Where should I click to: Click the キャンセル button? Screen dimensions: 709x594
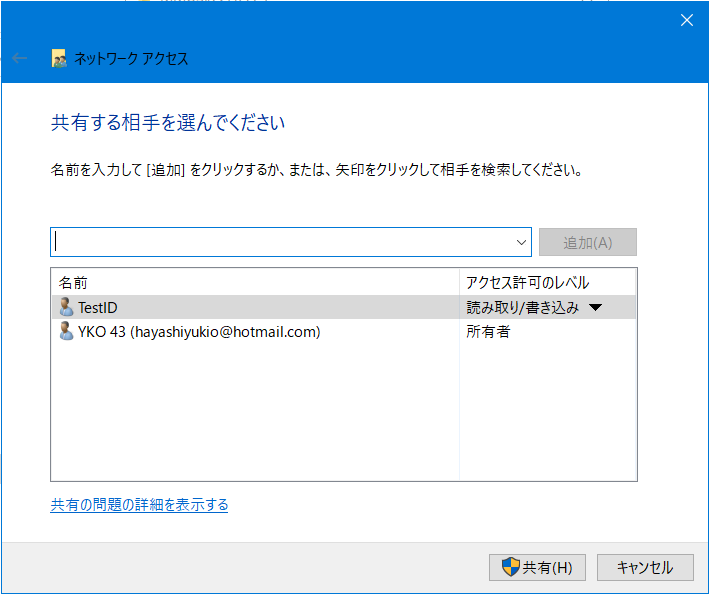pos(645,567)
